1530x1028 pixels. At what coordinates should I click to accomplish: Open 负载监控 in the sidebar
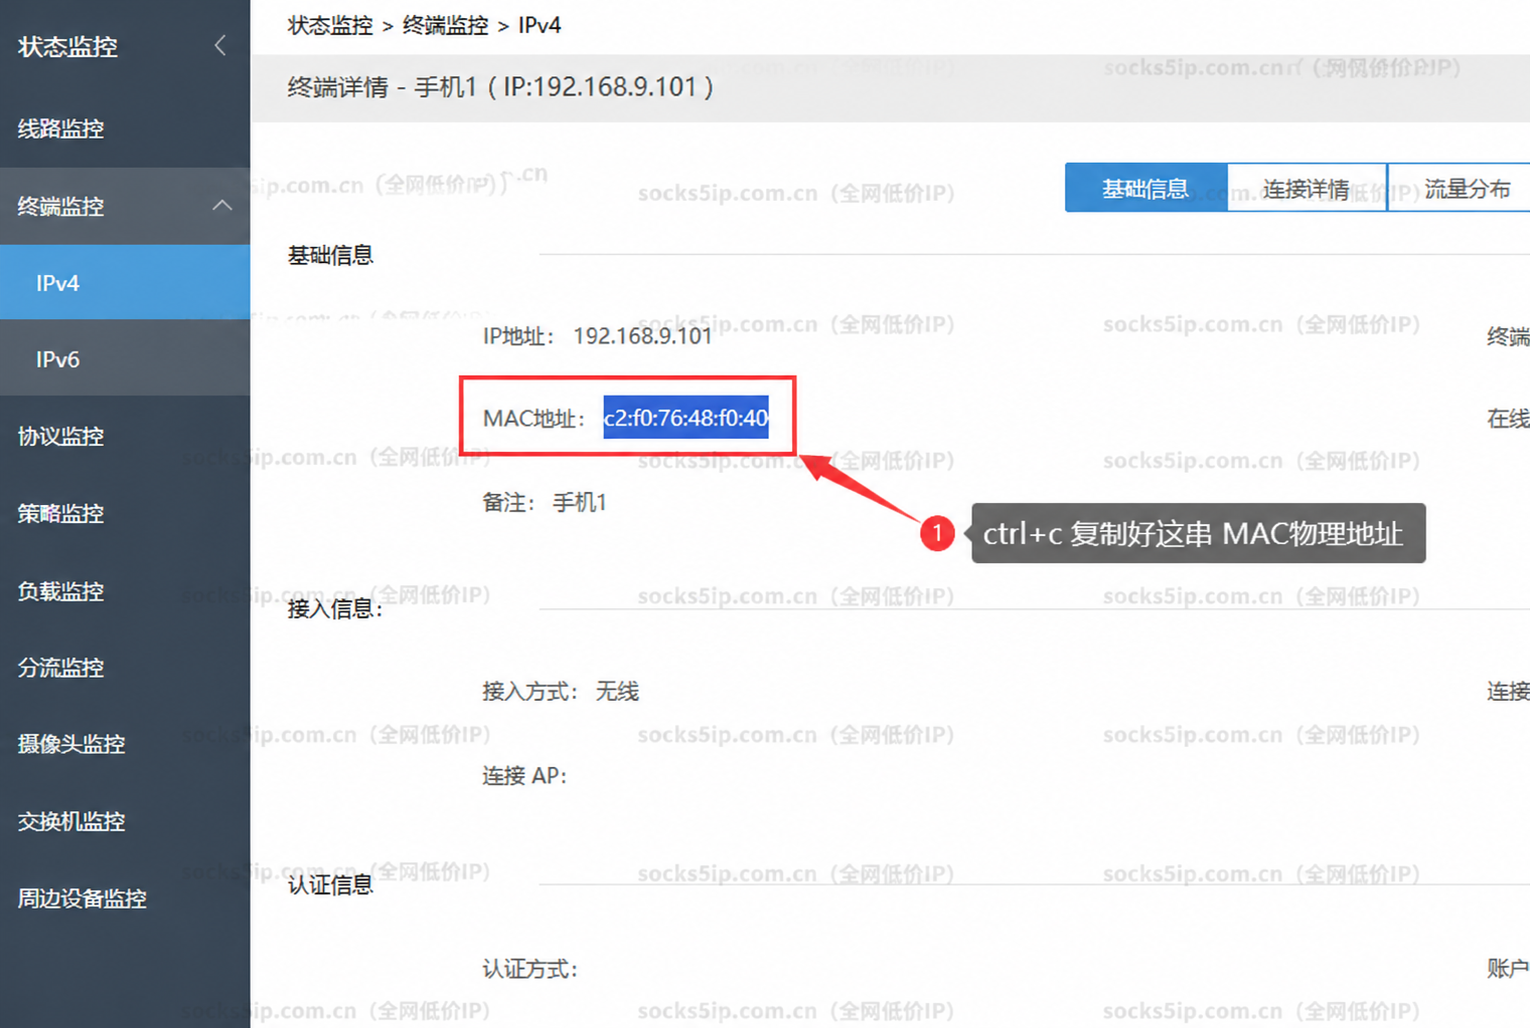pyautogui.click(x=125, y=591)
